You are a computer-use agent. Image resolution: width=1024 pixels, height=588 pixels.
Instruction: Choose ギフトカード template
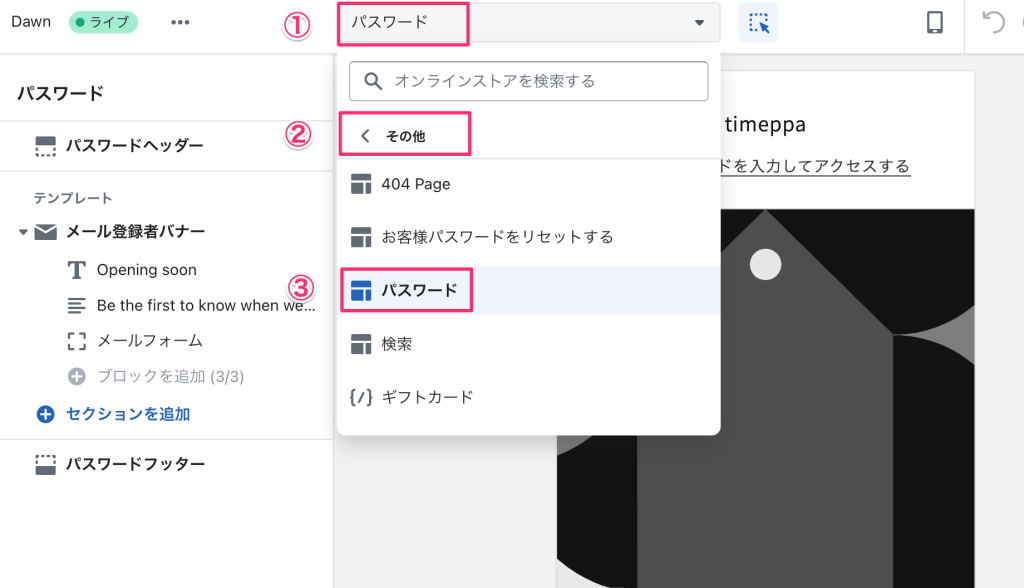(x=427, y=397)
